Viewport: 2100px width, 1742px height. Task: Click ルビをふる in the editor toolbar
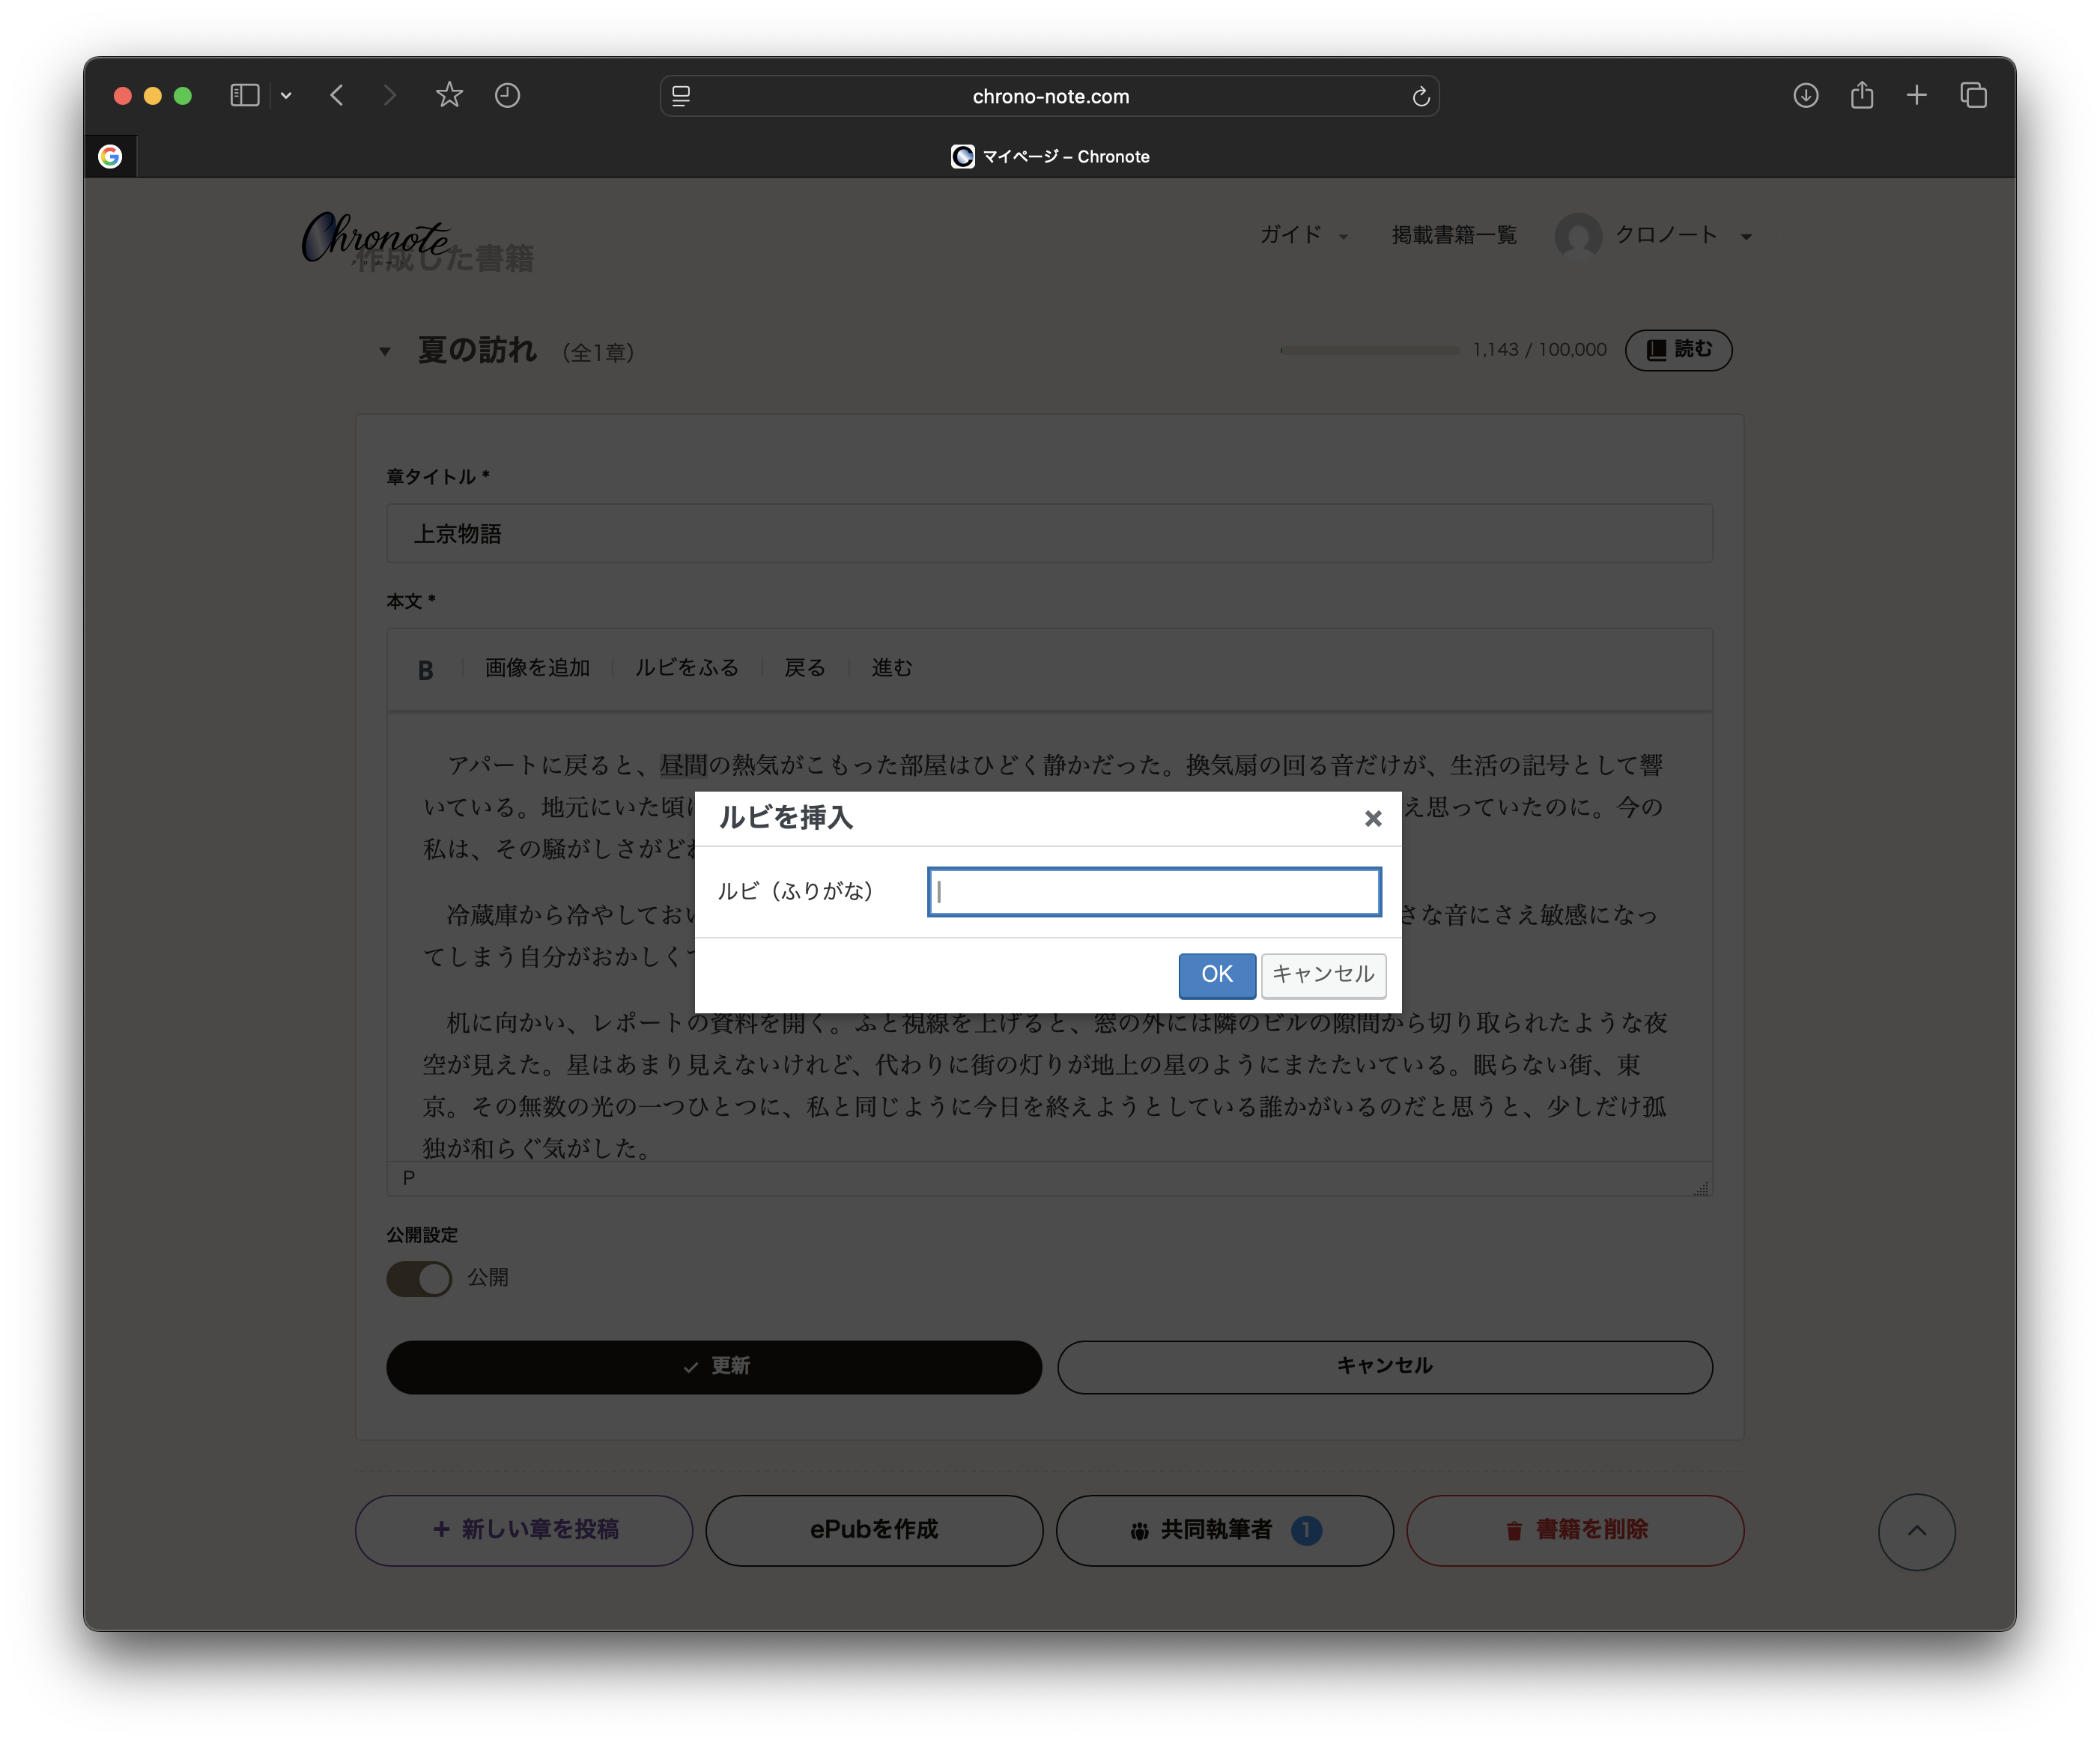coord(687,668)
